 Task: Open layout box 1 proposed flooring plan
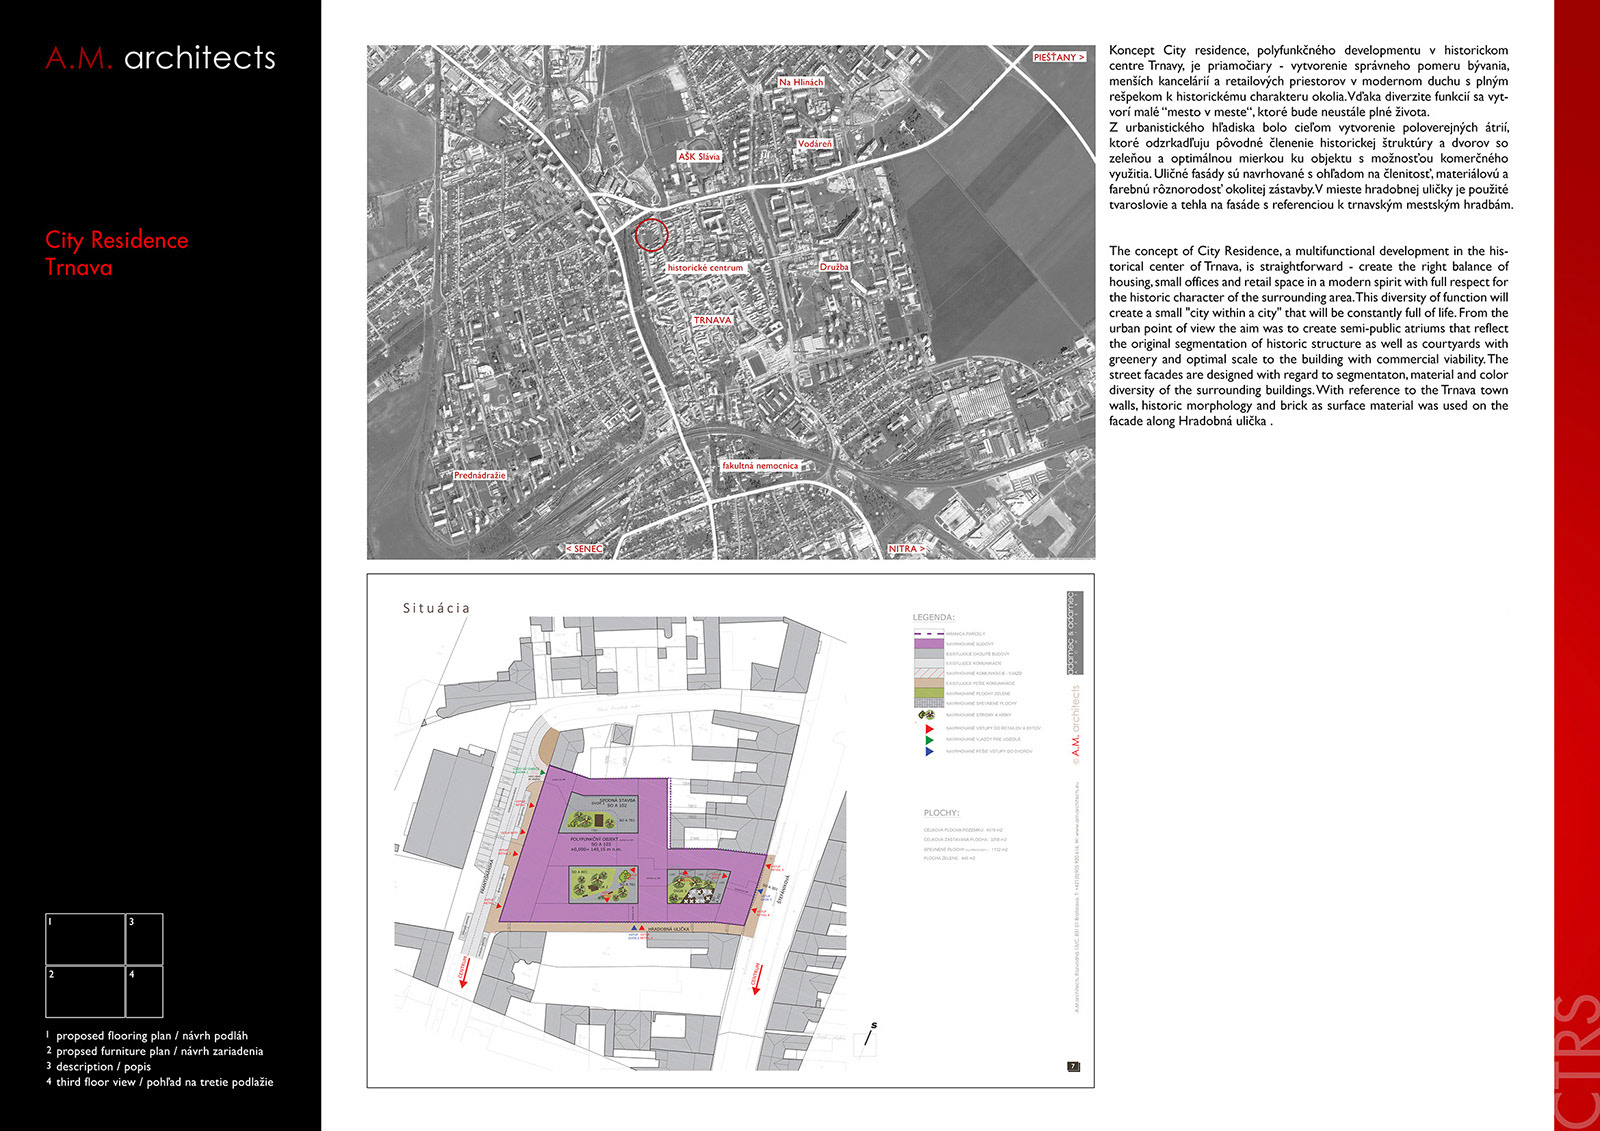click(x=85, y=938)
